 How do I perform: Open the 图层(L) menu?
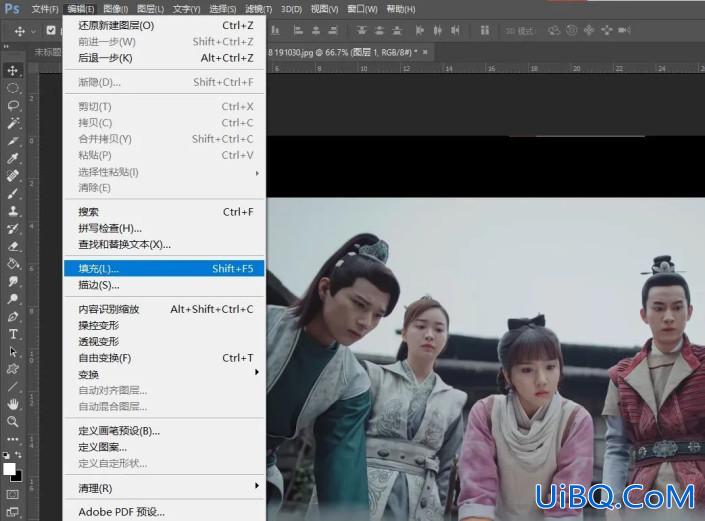point(150,9)
